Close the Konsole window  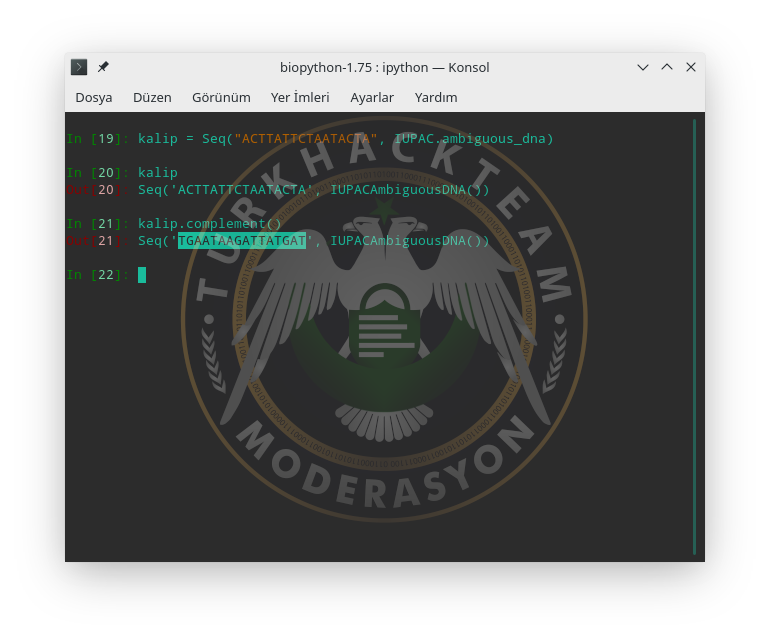coord(691,67)
